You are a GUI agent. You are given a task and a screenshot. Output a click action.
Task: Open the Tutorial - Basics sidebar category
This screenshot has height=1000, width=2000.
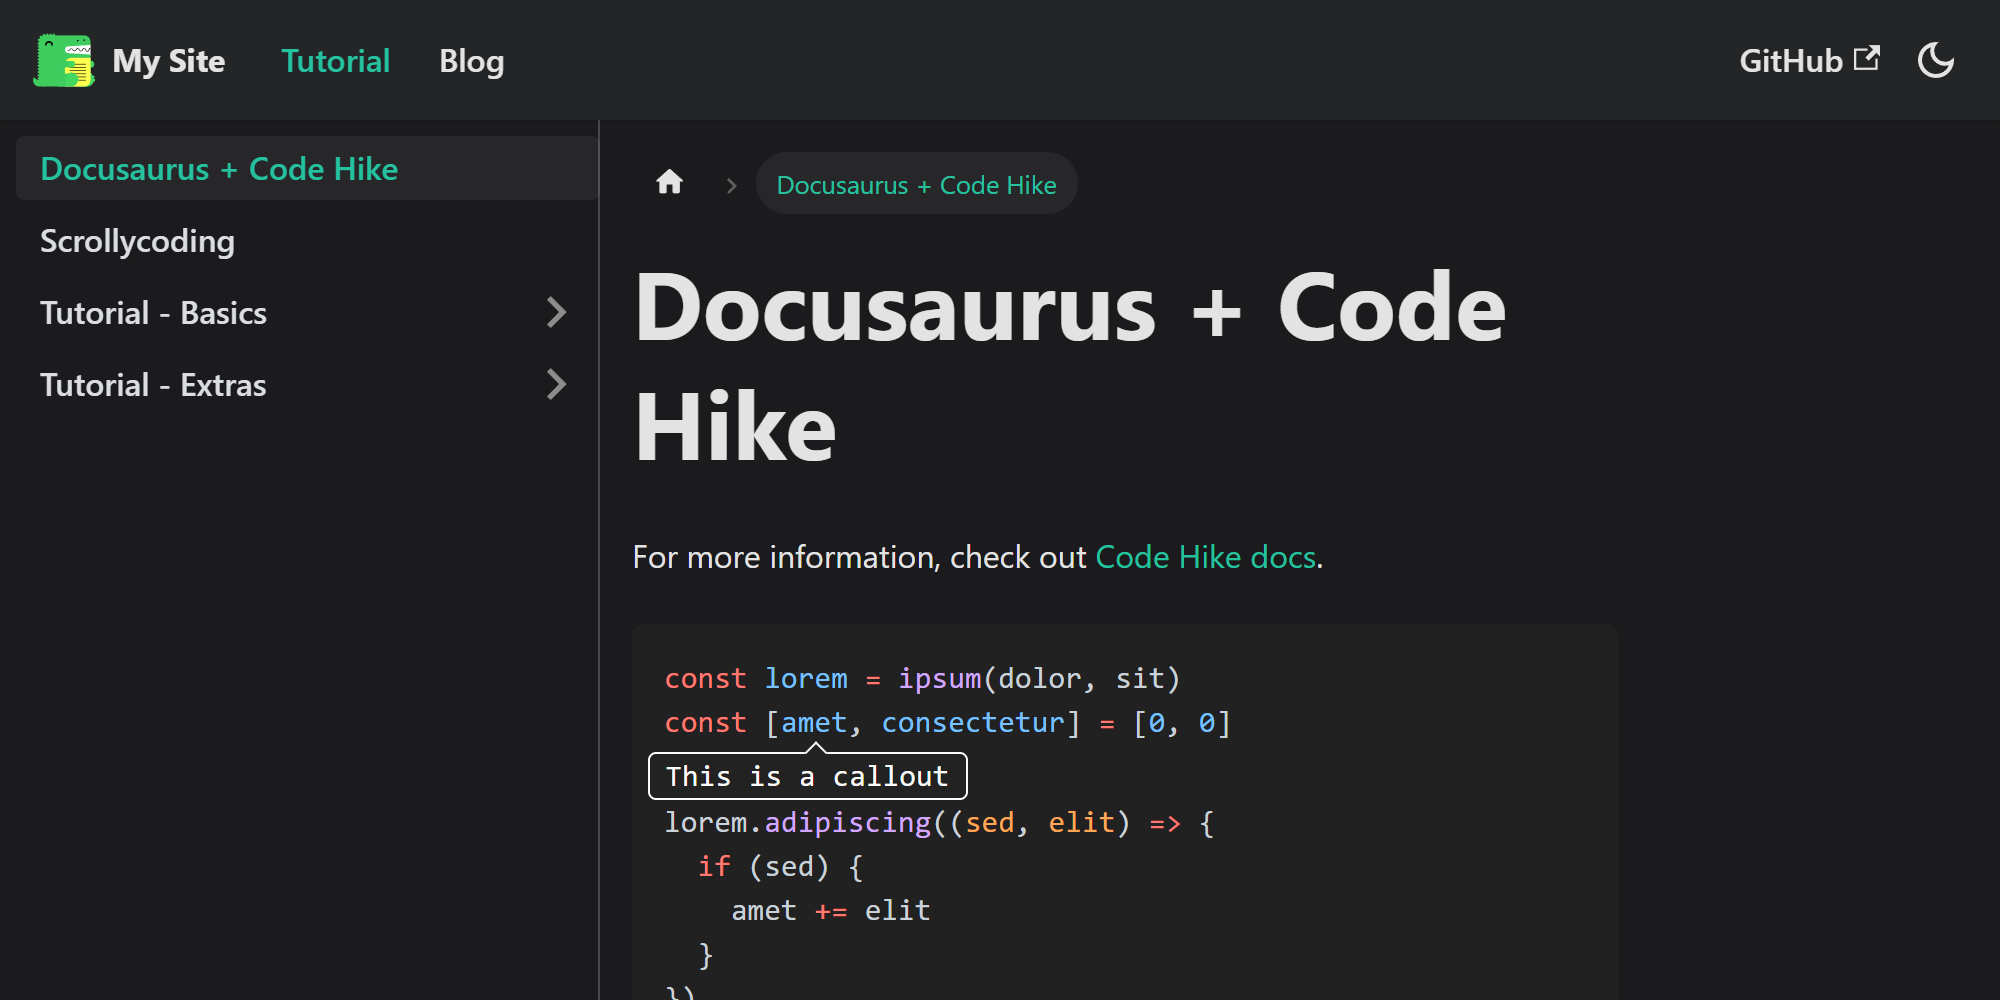click(153, 313)
